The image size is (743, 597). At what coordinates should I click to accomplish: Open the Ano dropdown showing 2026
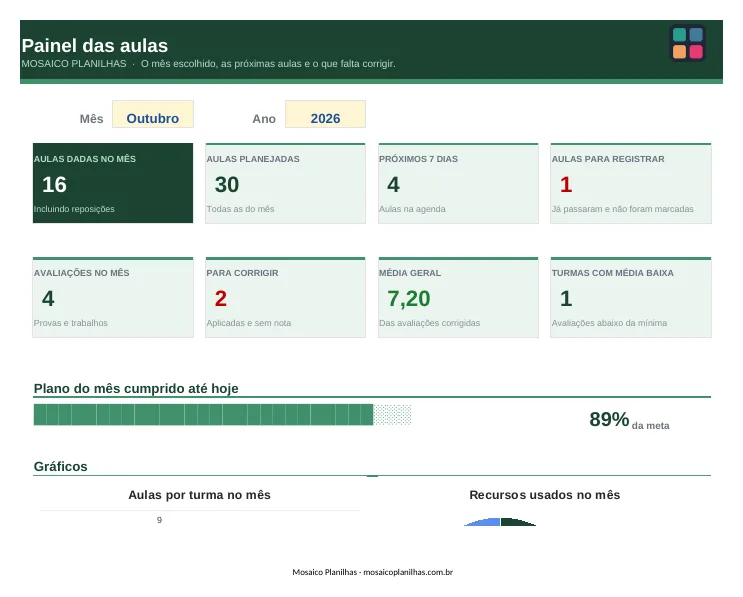[325, 114]
